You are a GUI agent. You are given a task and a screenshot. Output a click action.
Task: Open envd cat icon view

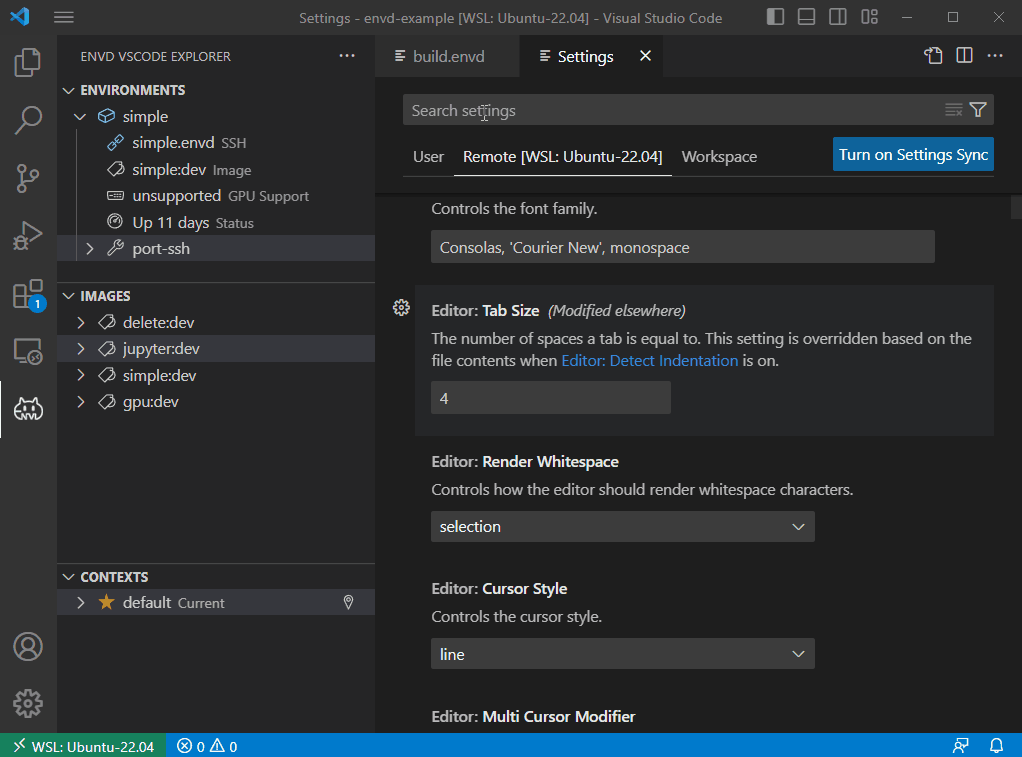[28, 409]
